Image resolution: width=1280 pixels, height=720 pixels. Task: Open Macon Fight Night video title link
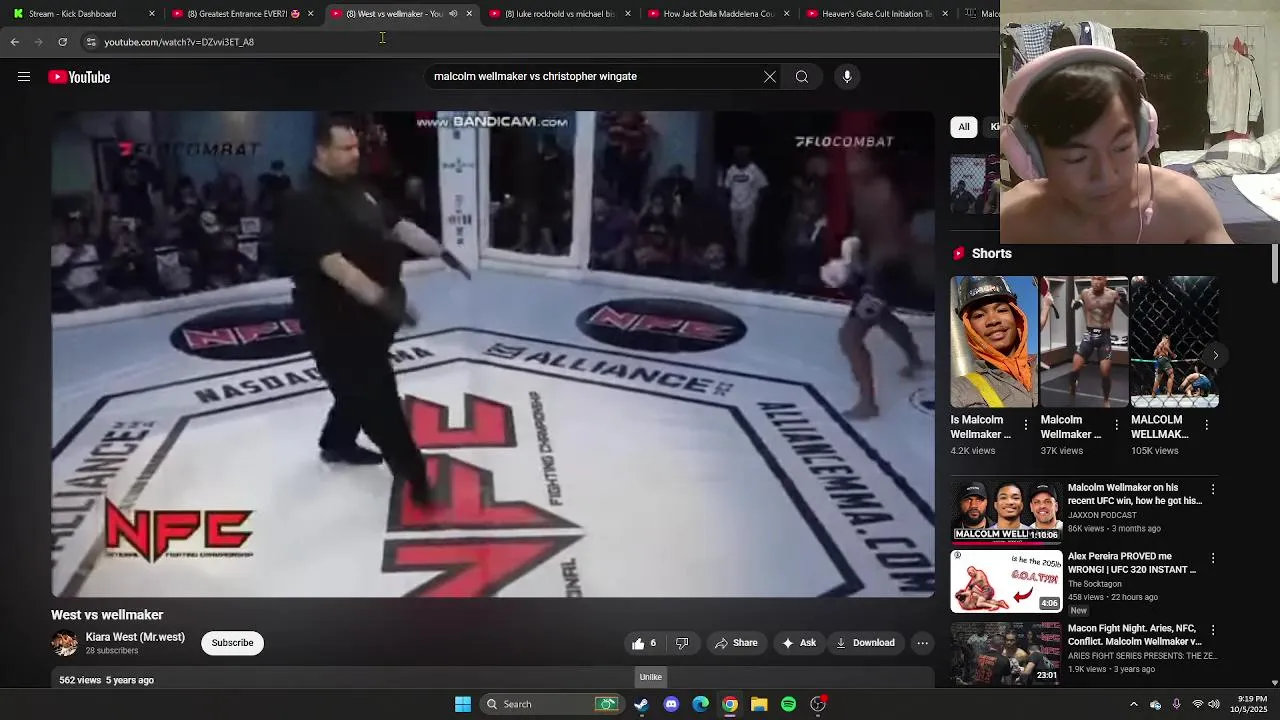click(1135, 635)
